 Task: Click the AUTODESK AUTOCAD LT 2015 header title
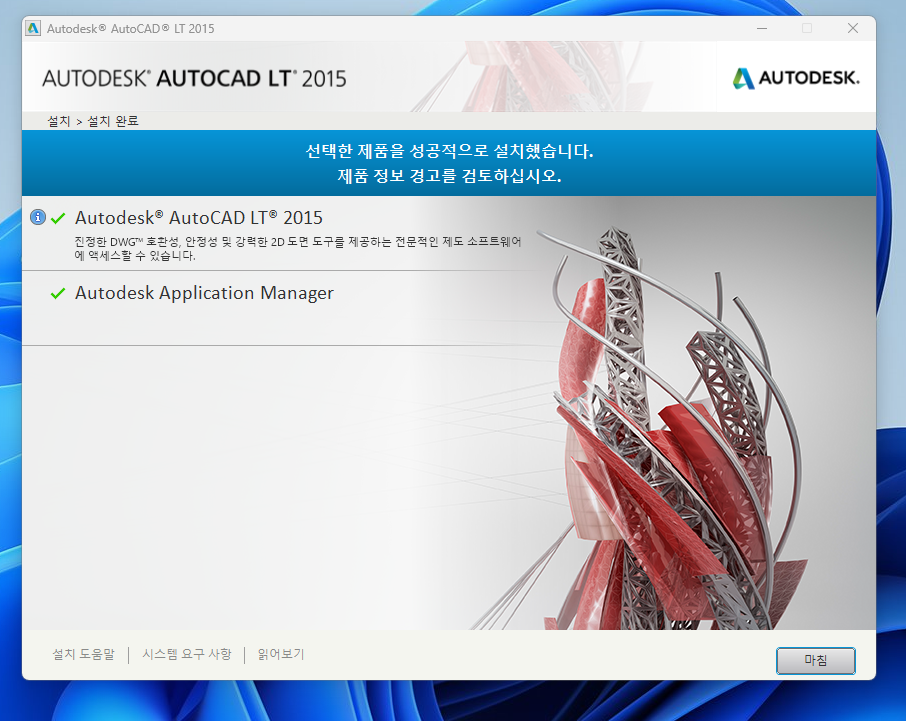[x=194, y=79]
